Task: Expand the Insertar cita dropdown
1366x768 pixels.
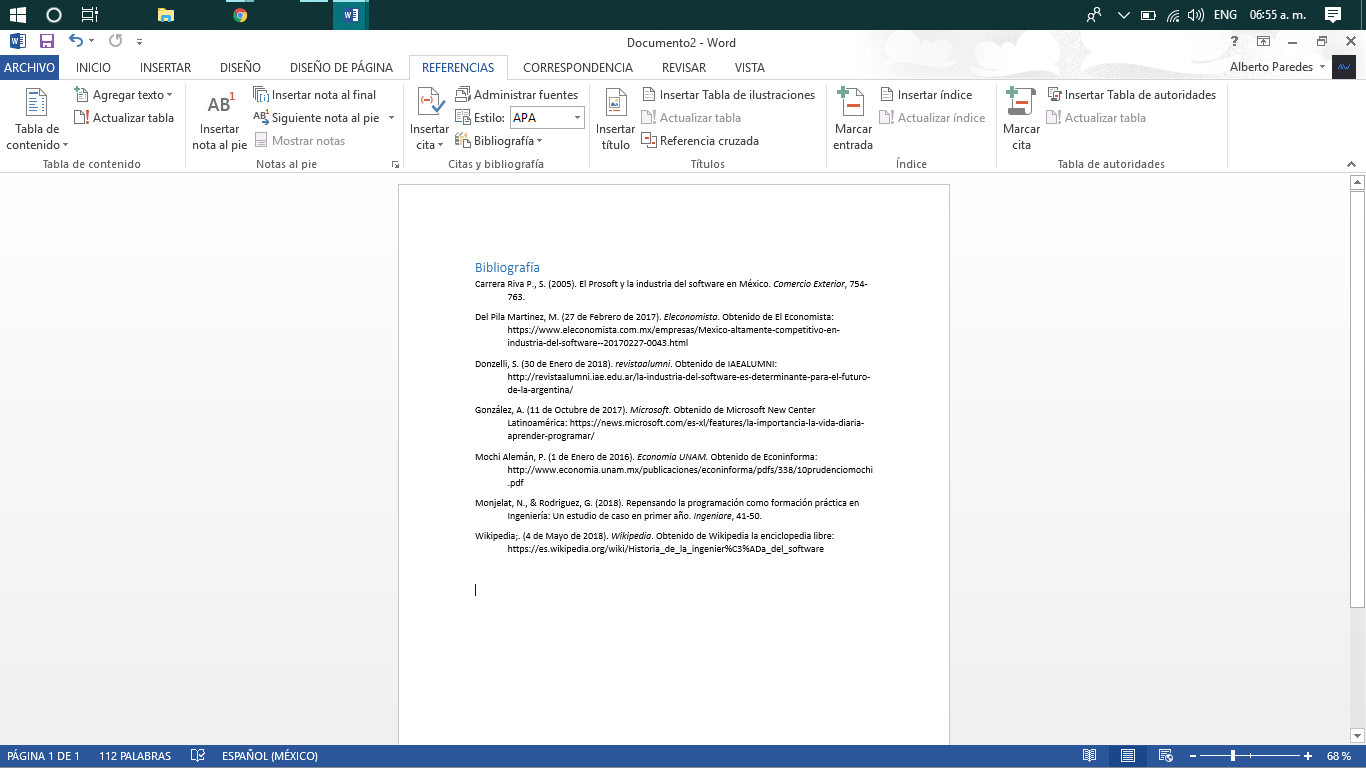Action: tap(428, 120)
